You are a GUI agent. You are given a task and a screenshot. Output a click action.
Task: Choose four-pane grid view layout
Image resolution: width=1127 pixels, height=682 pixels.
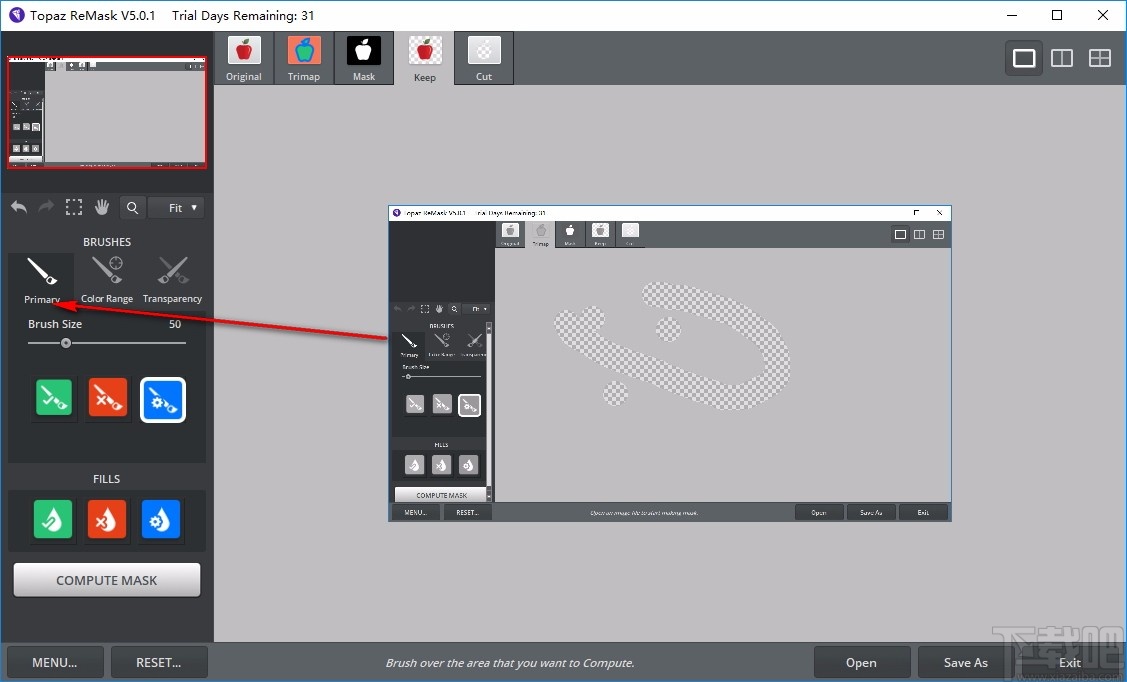[1100, 57]
